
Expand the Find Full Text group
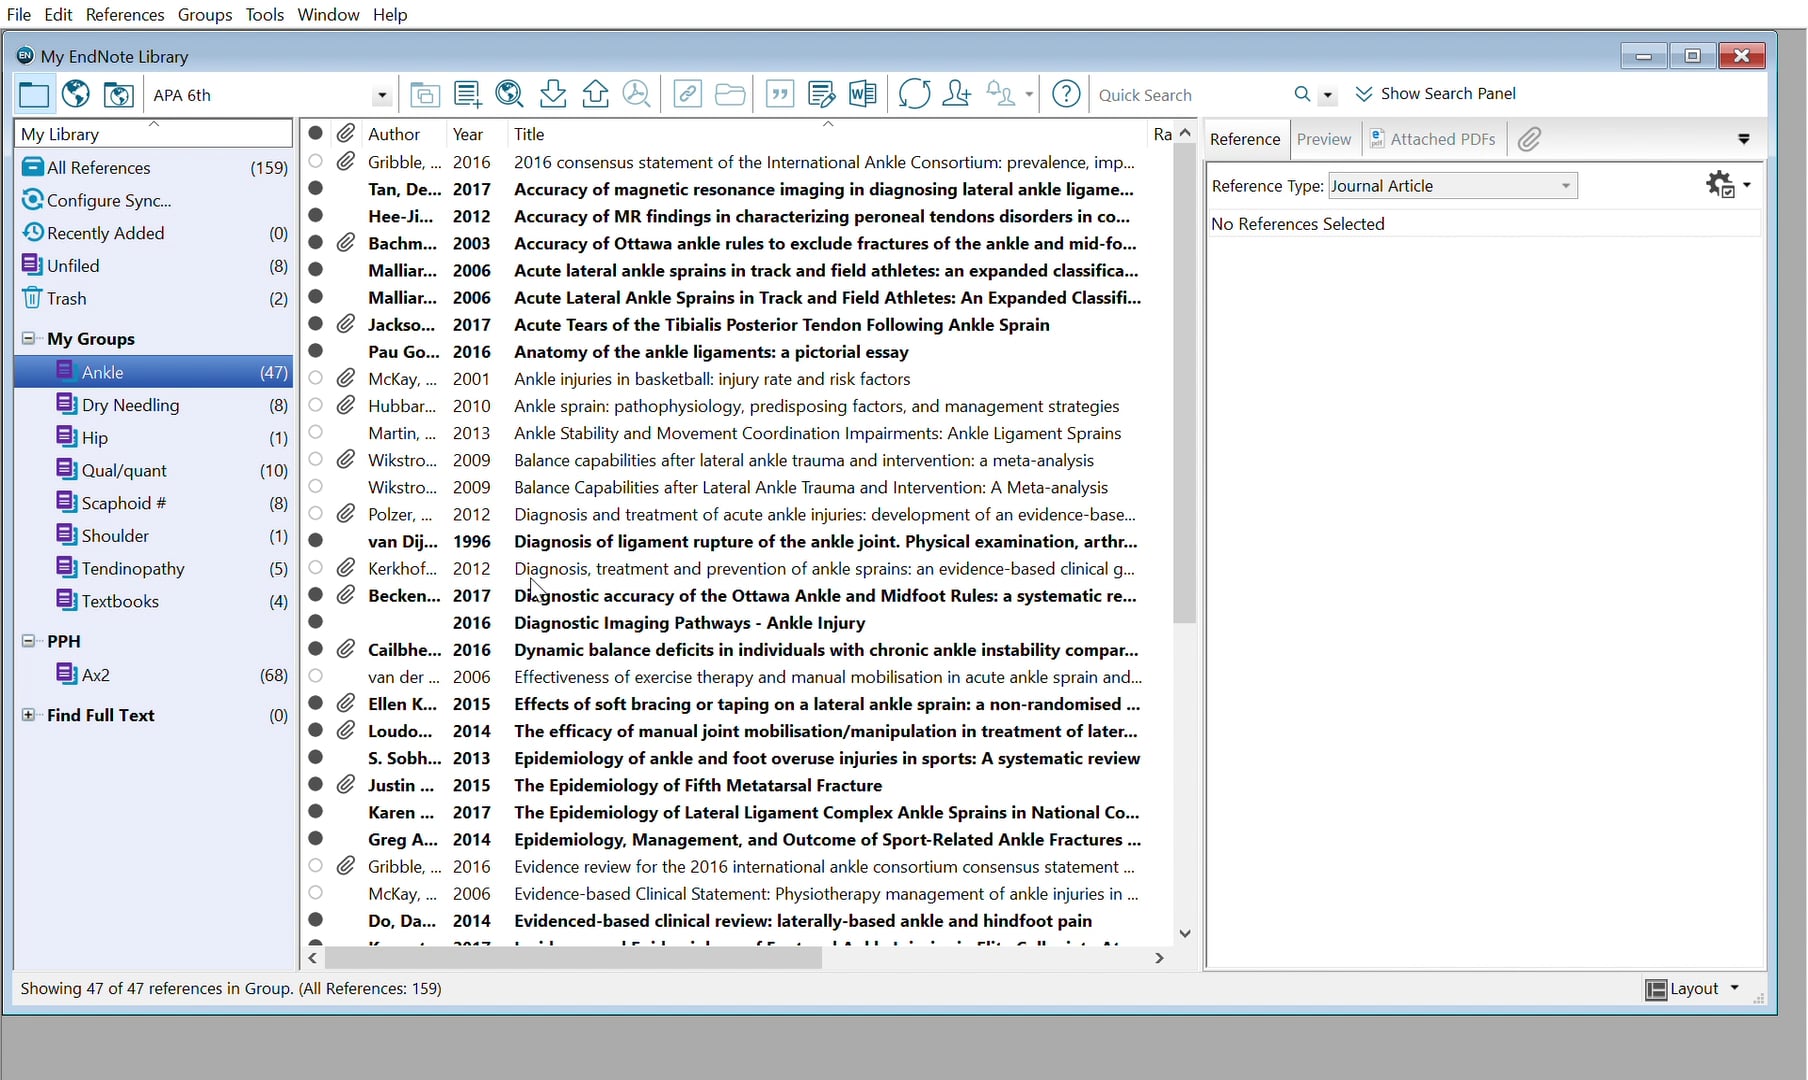click(x=29, y=715)
